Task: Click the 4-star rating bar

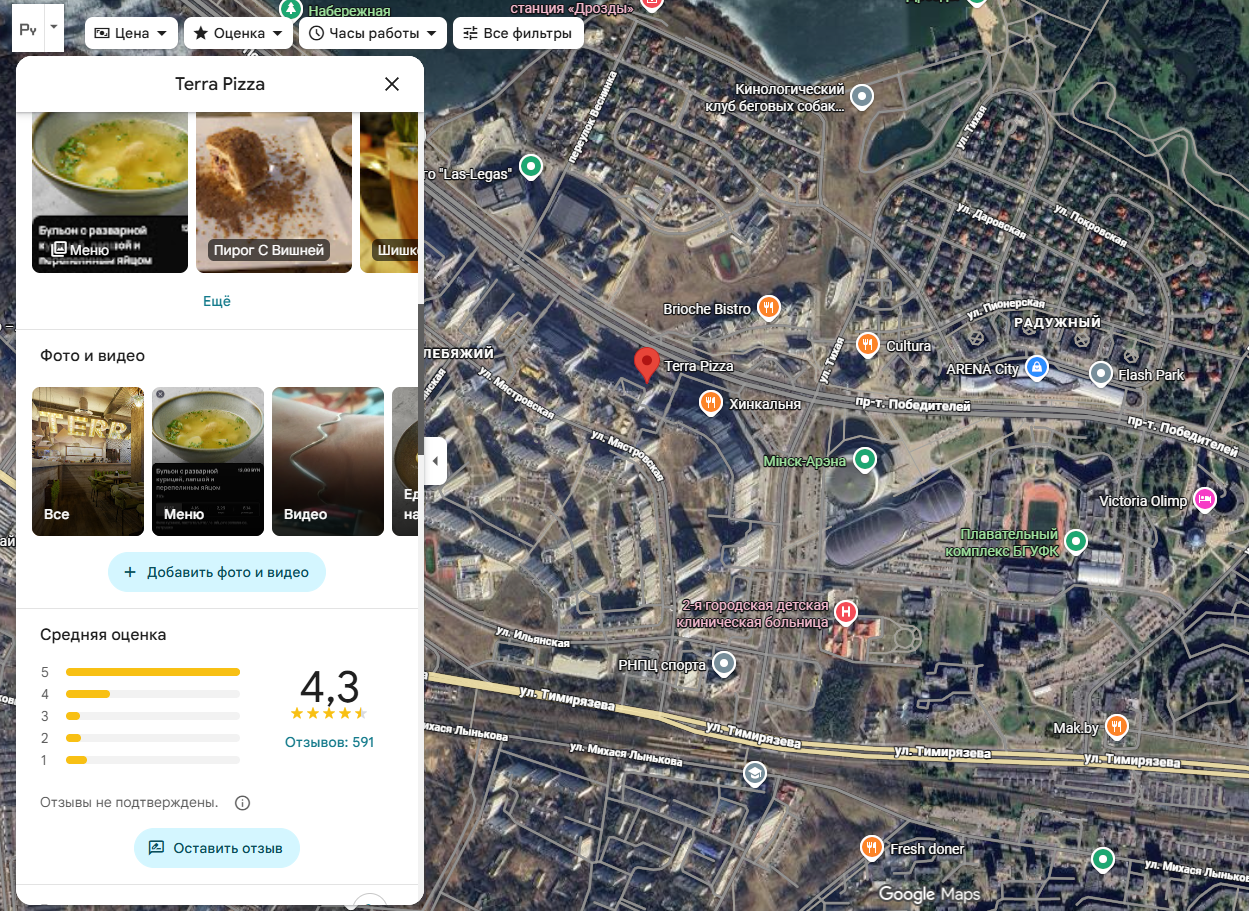Action: pos(153,694)
